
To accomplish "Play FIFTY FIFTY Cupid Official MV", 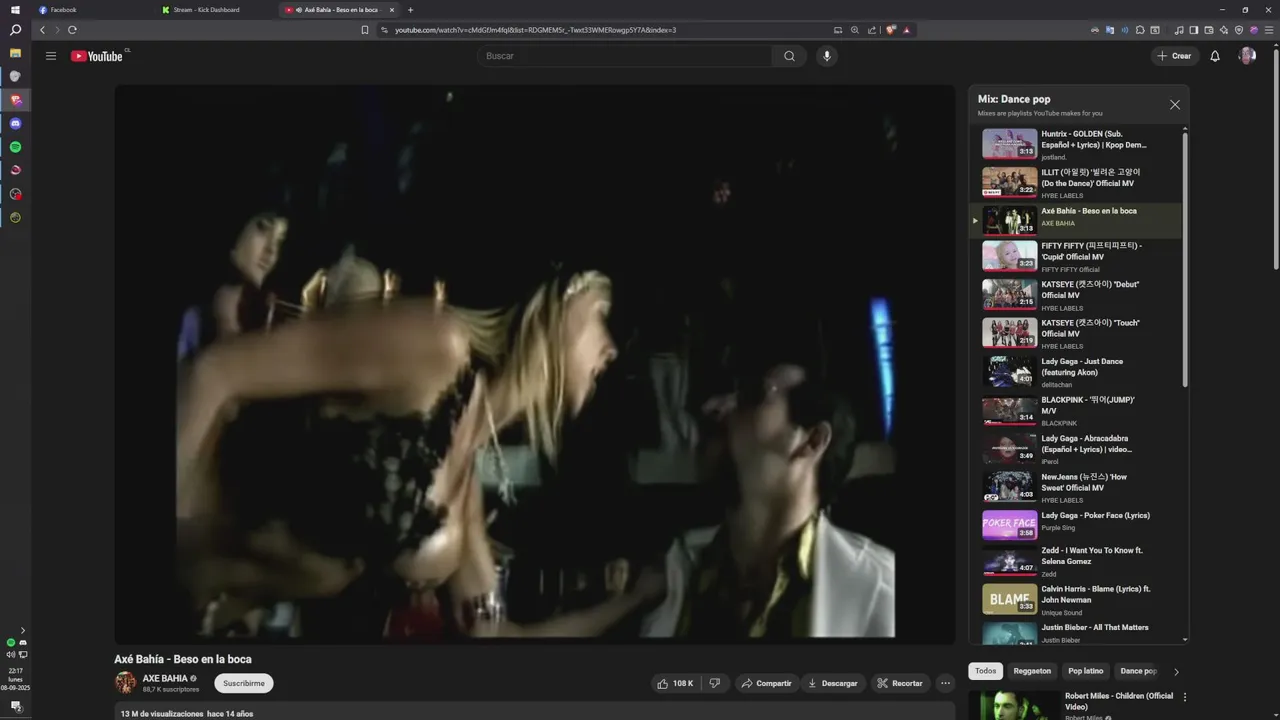I will pos(1075,256).
